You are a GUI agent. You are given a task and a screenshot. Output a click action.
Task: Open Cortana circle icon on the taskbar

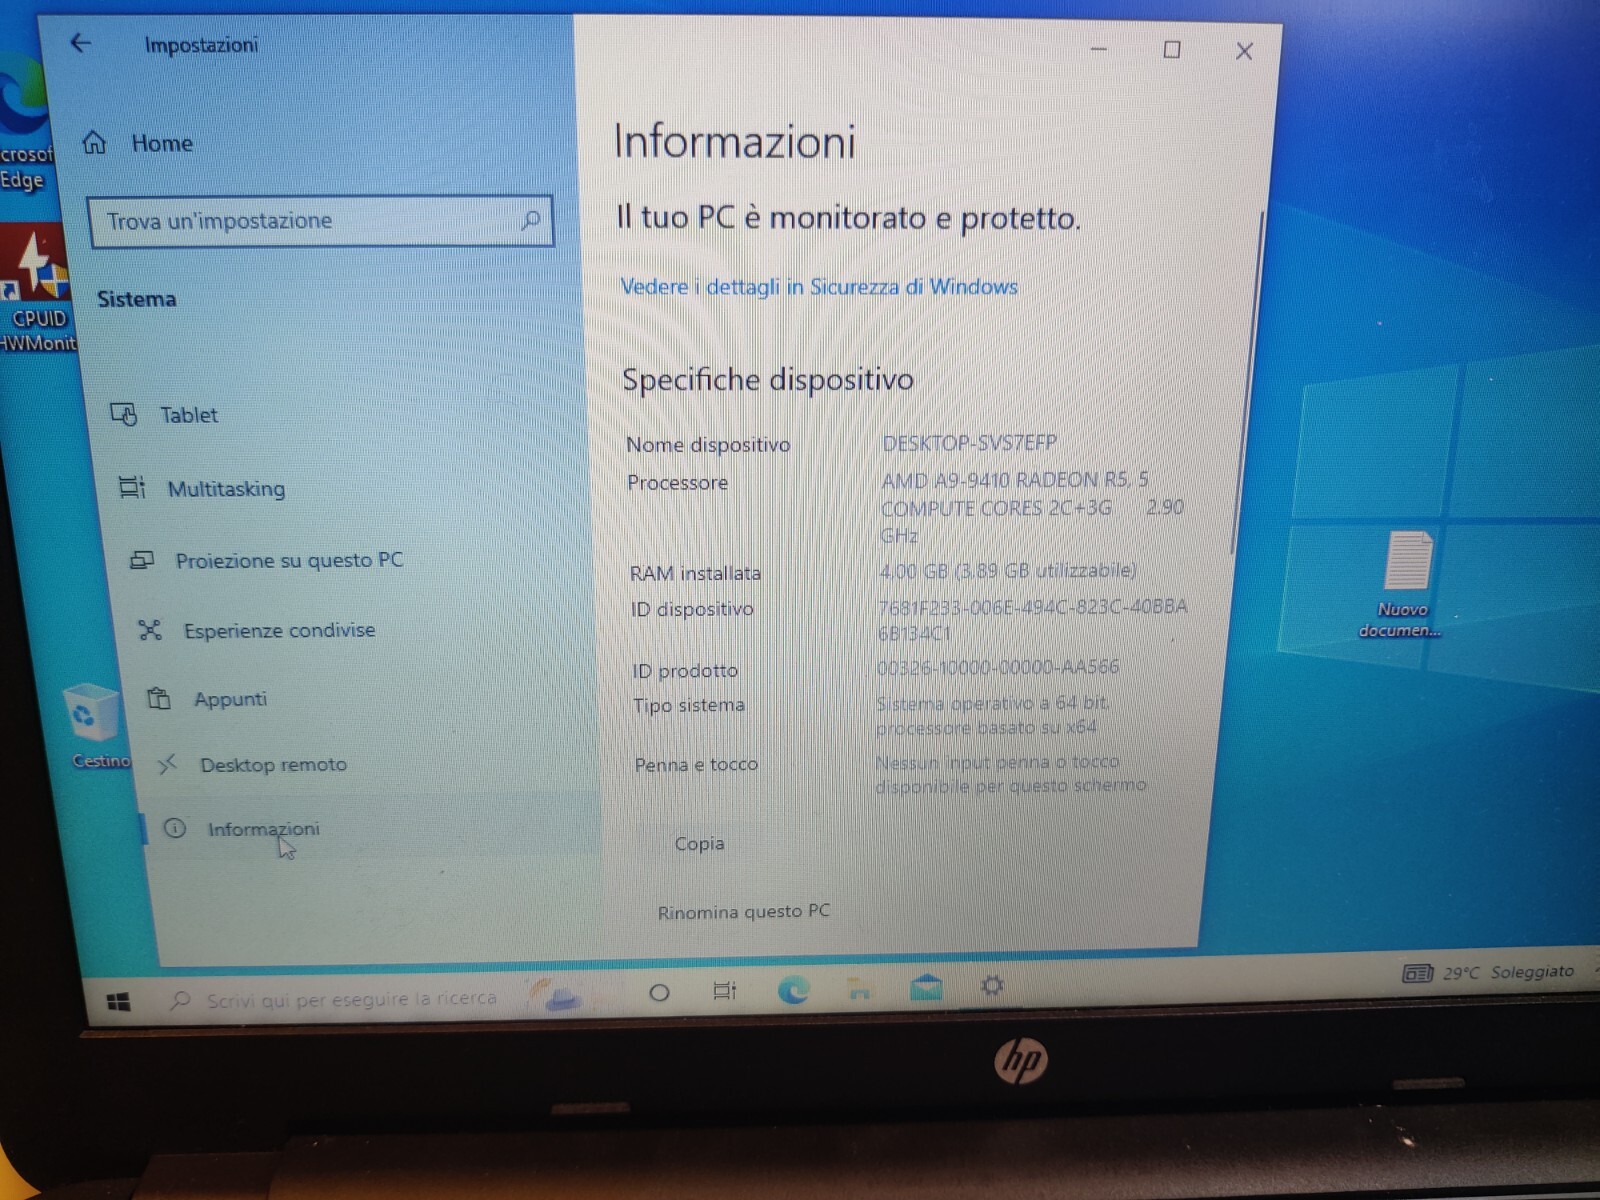tap(659, 993)
